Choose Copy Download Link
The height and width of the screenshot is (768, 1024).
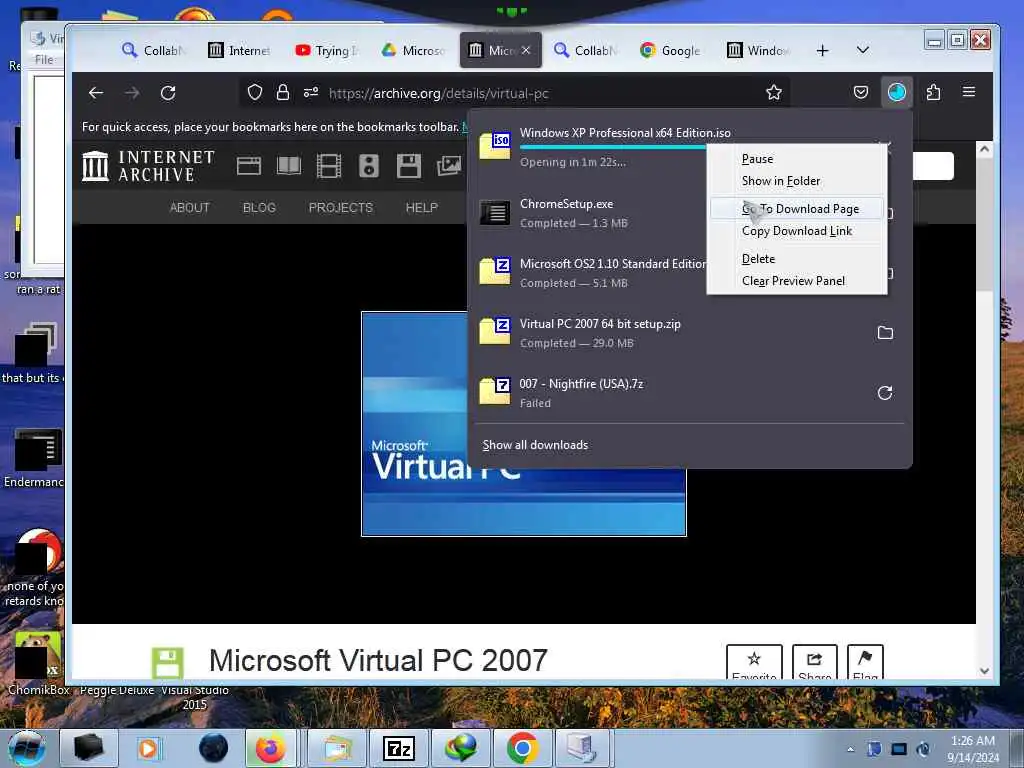coord(797,231)
